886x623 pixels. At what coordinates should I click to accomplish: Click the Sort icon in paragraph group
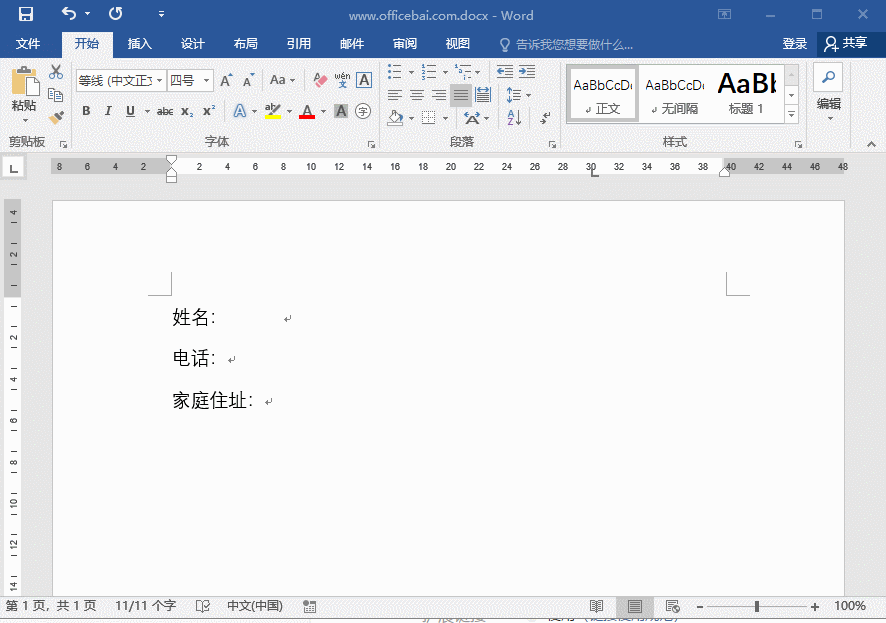(x=514, y=117)
